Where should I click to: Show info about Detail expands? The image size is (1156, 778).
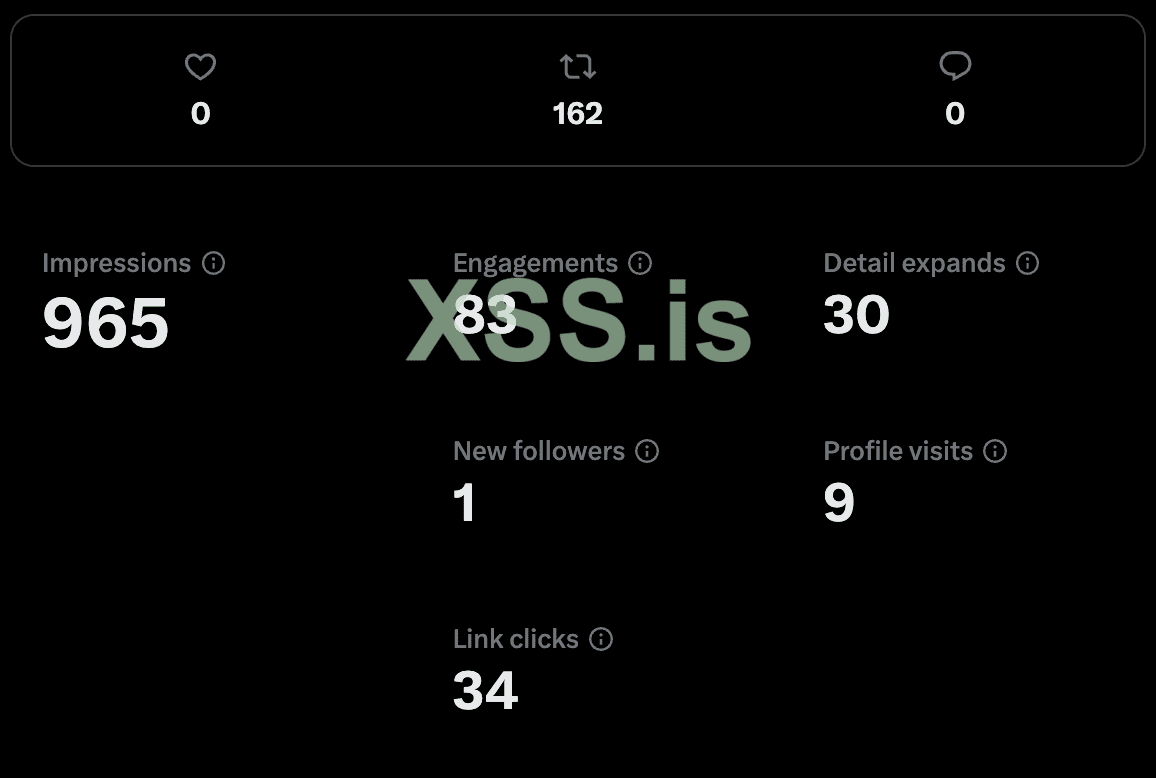click(1027, 263)
